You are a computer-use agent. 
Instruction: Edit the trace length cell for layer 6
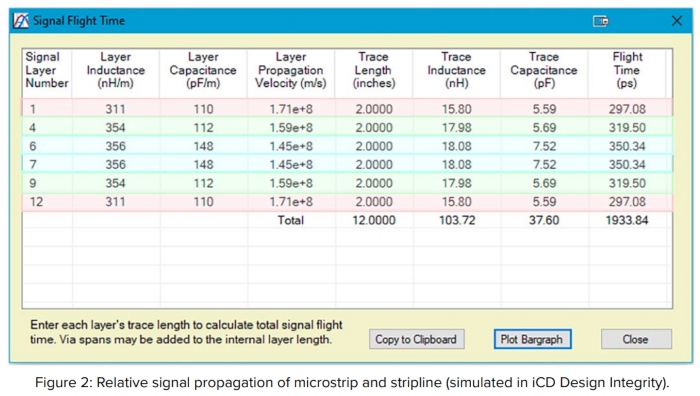coord(374,146)
